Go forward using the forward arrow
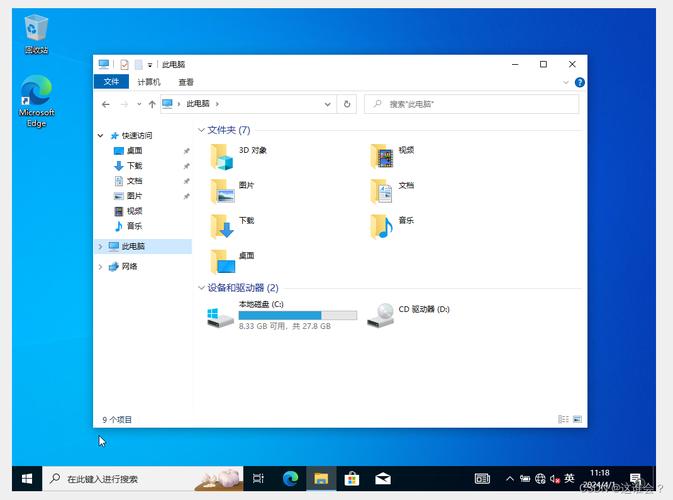Viewport: 673px width, 500px height. click(x=124, y=104)
